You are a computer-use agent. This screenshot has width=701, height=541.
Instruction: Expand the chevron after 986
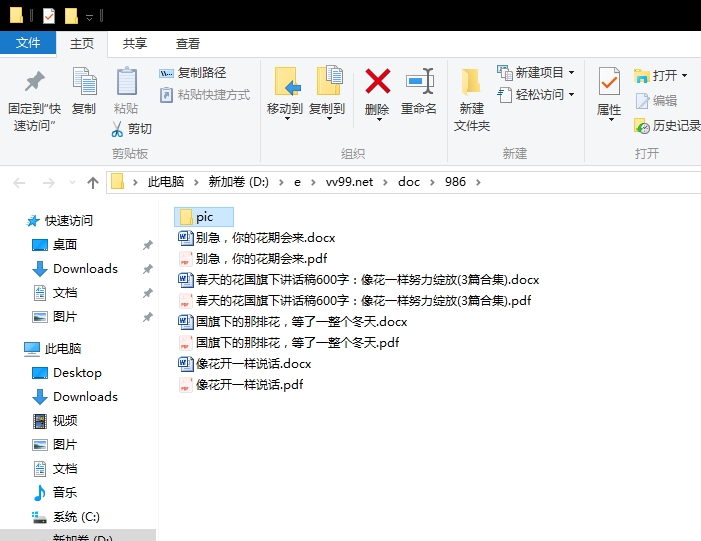(x=478, y=182)
